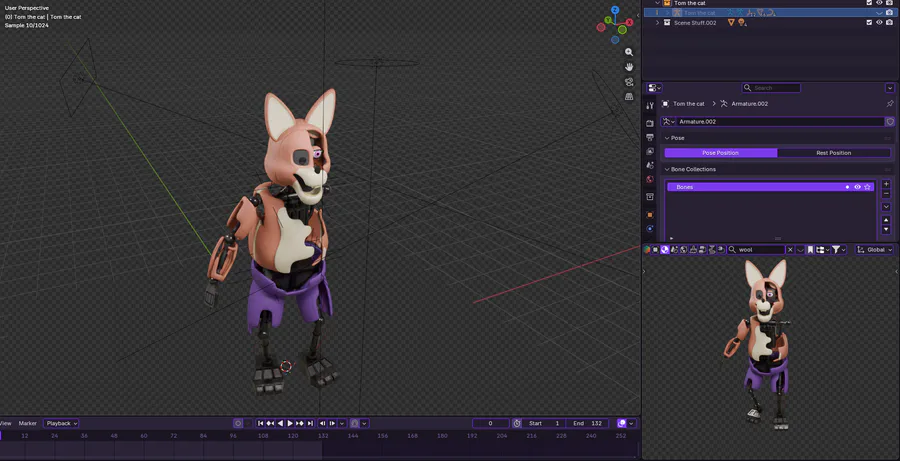
Task: Switch perspective/orthographic grid icon in viewport
Action: 629,97
